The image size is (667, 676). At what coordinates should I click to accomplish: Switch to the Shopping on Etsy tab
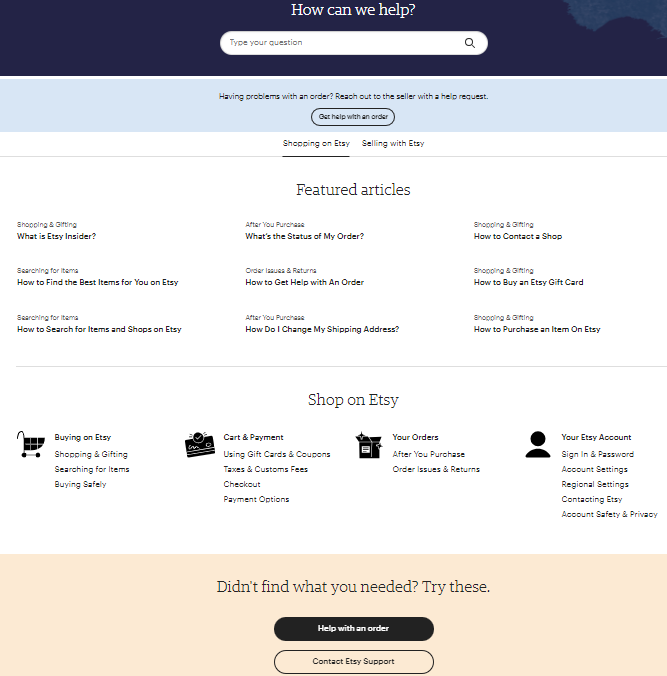pyautogui.click(x=316, y=143)
